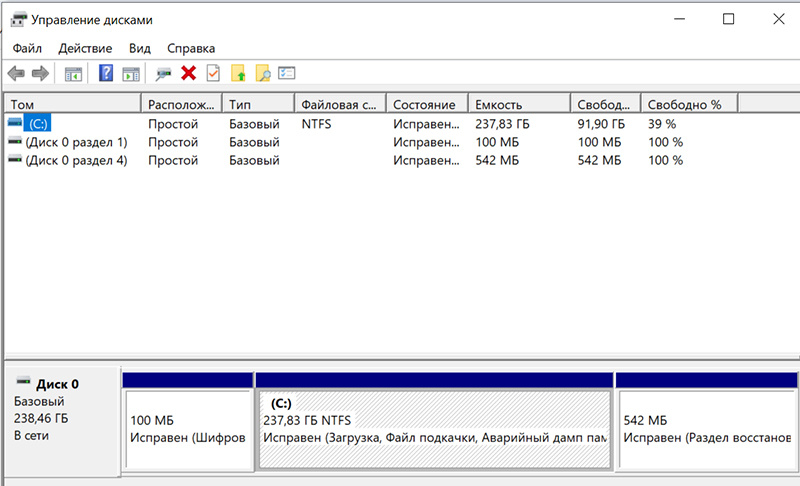Sort by the Располож... column header

pos(182,104)
